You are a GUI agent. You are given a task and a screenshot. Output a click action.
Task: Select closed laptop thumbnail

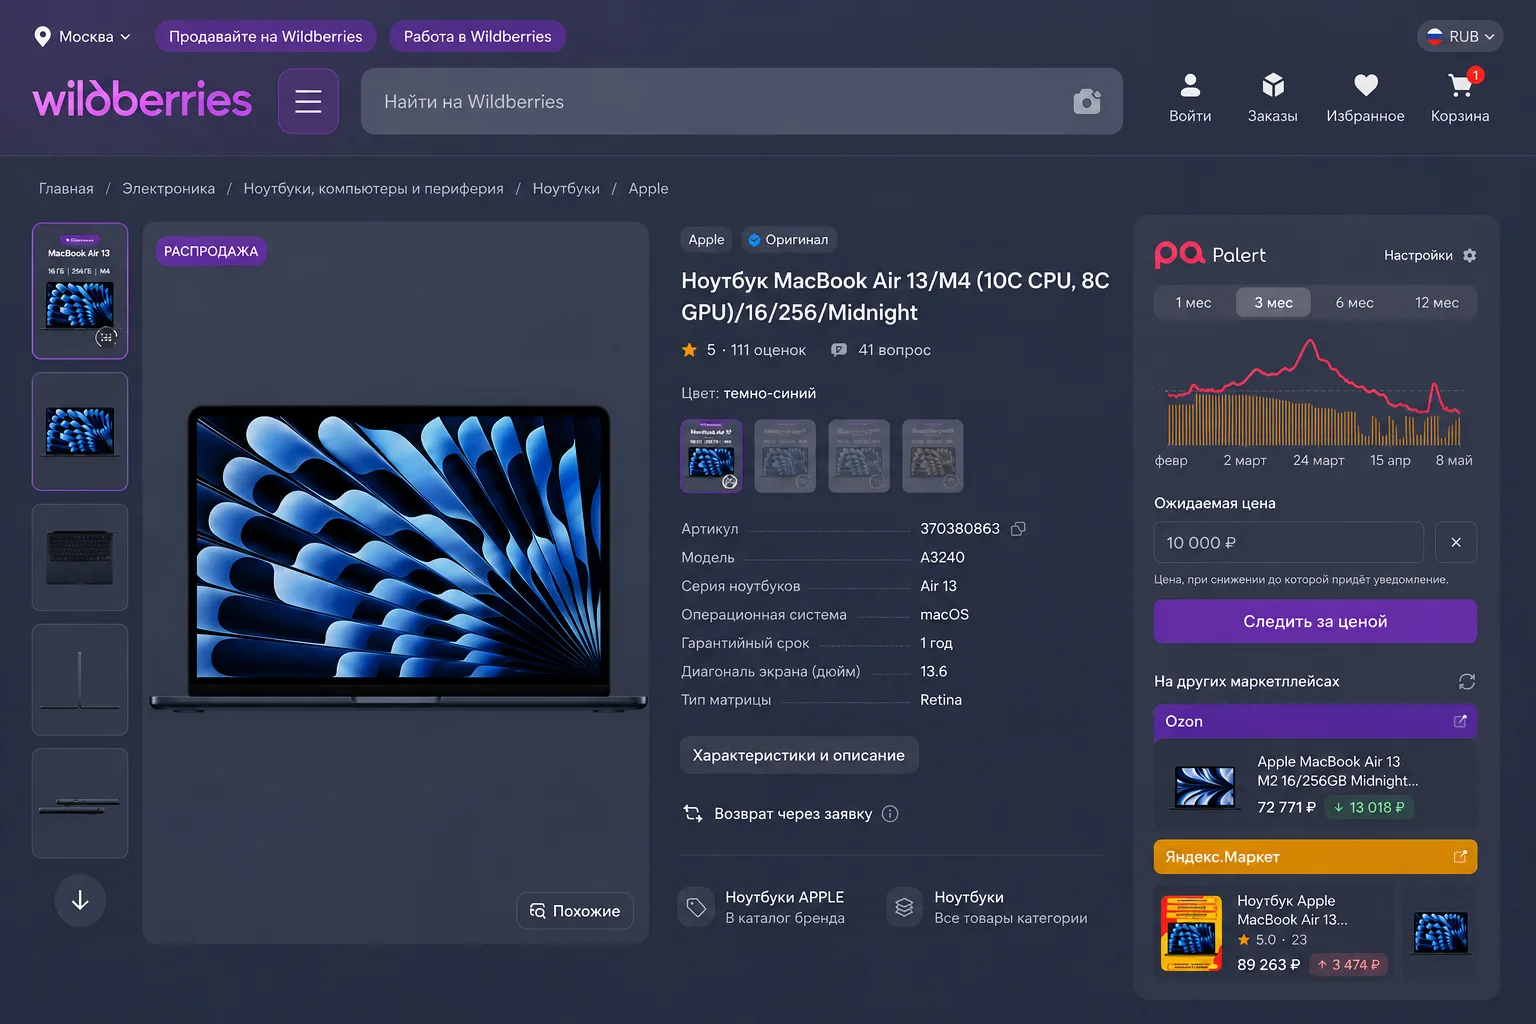click(x=80, y=803)
